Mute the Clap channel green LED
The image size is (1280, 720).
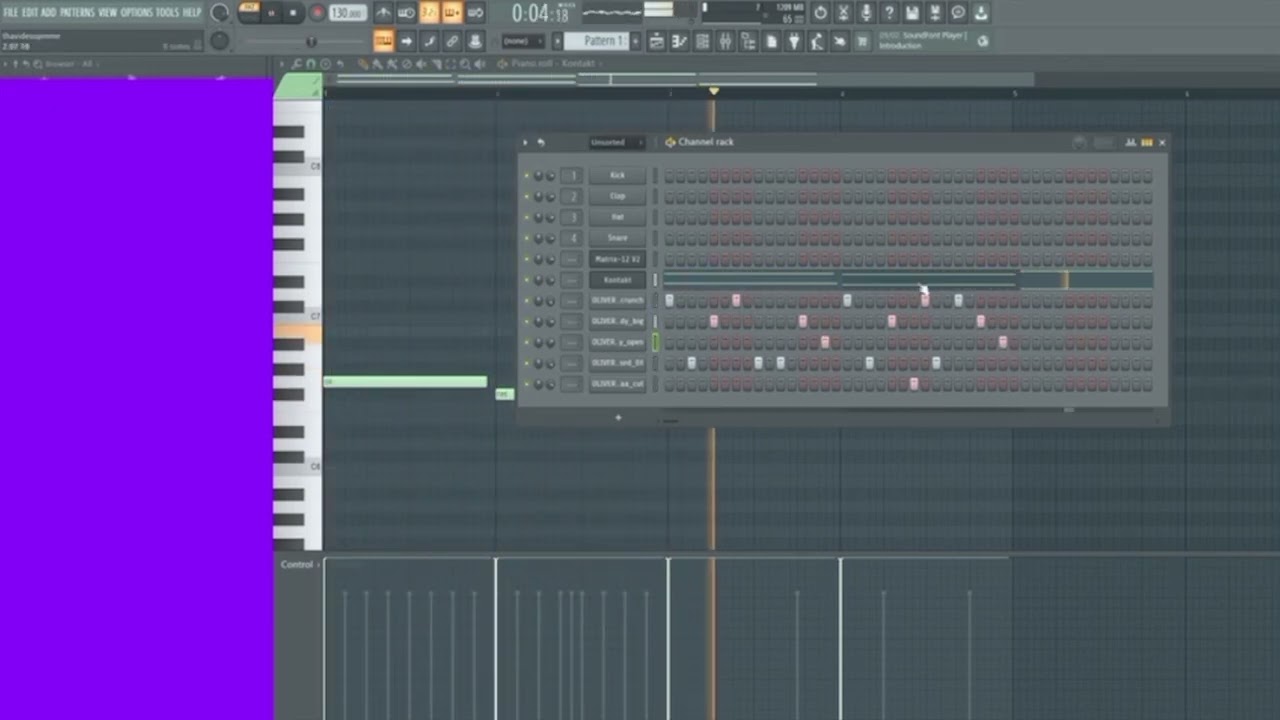pyautogui.click(x=527, y=196)
